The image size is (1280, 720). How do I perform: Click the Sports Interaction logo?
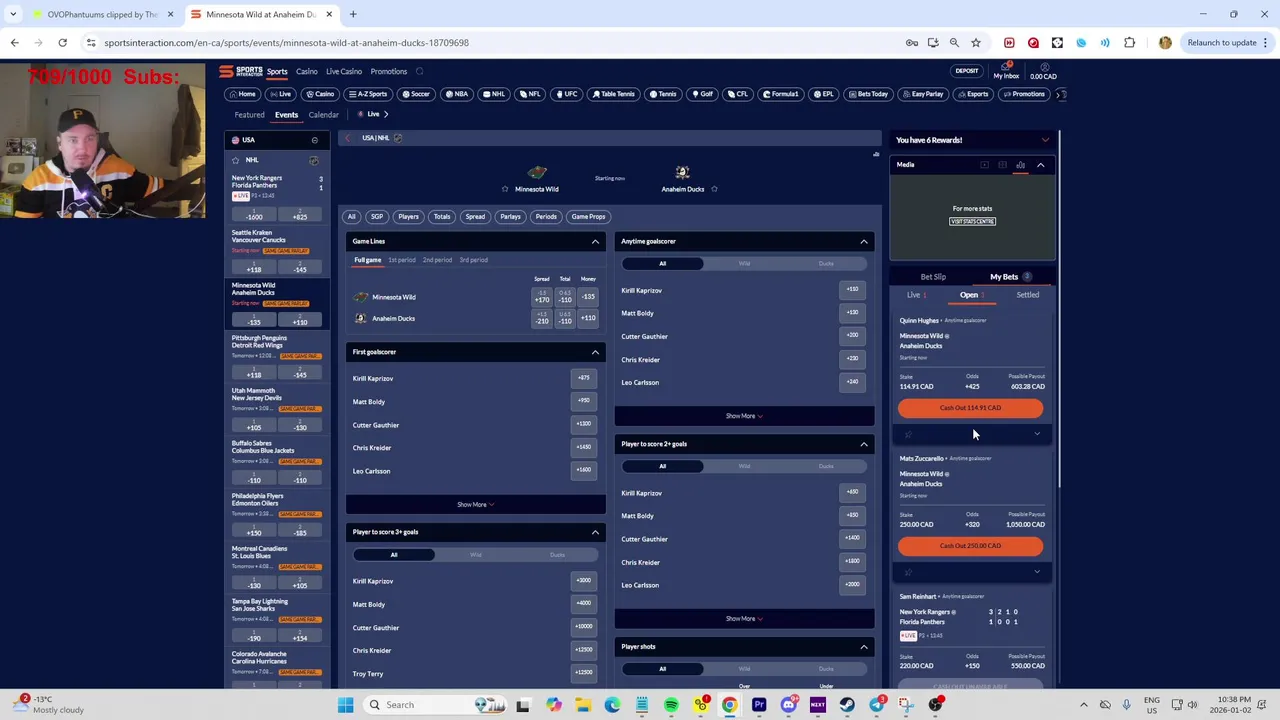(x=241, y=71)
